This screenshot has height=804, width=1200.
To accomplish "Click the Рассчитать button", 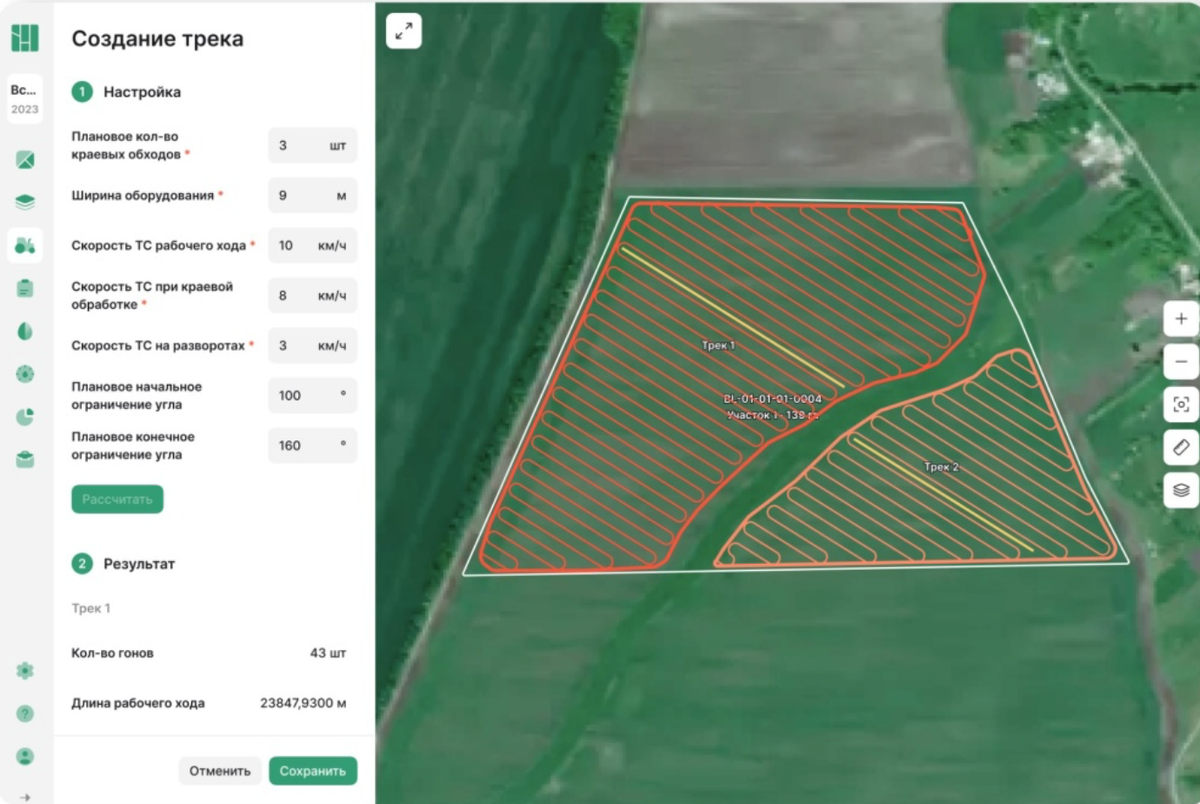I will 117,499.
